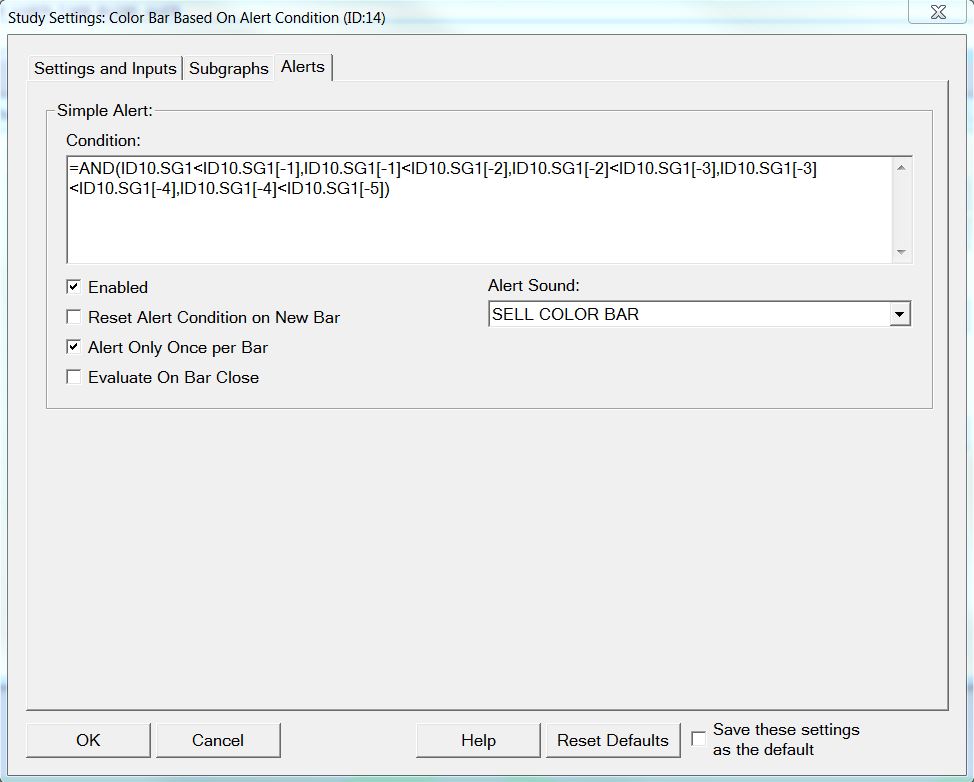This screenshot has width=974, height=782.
Task: Switch to Settings and Inputs tab
Action: click(105, 68)
